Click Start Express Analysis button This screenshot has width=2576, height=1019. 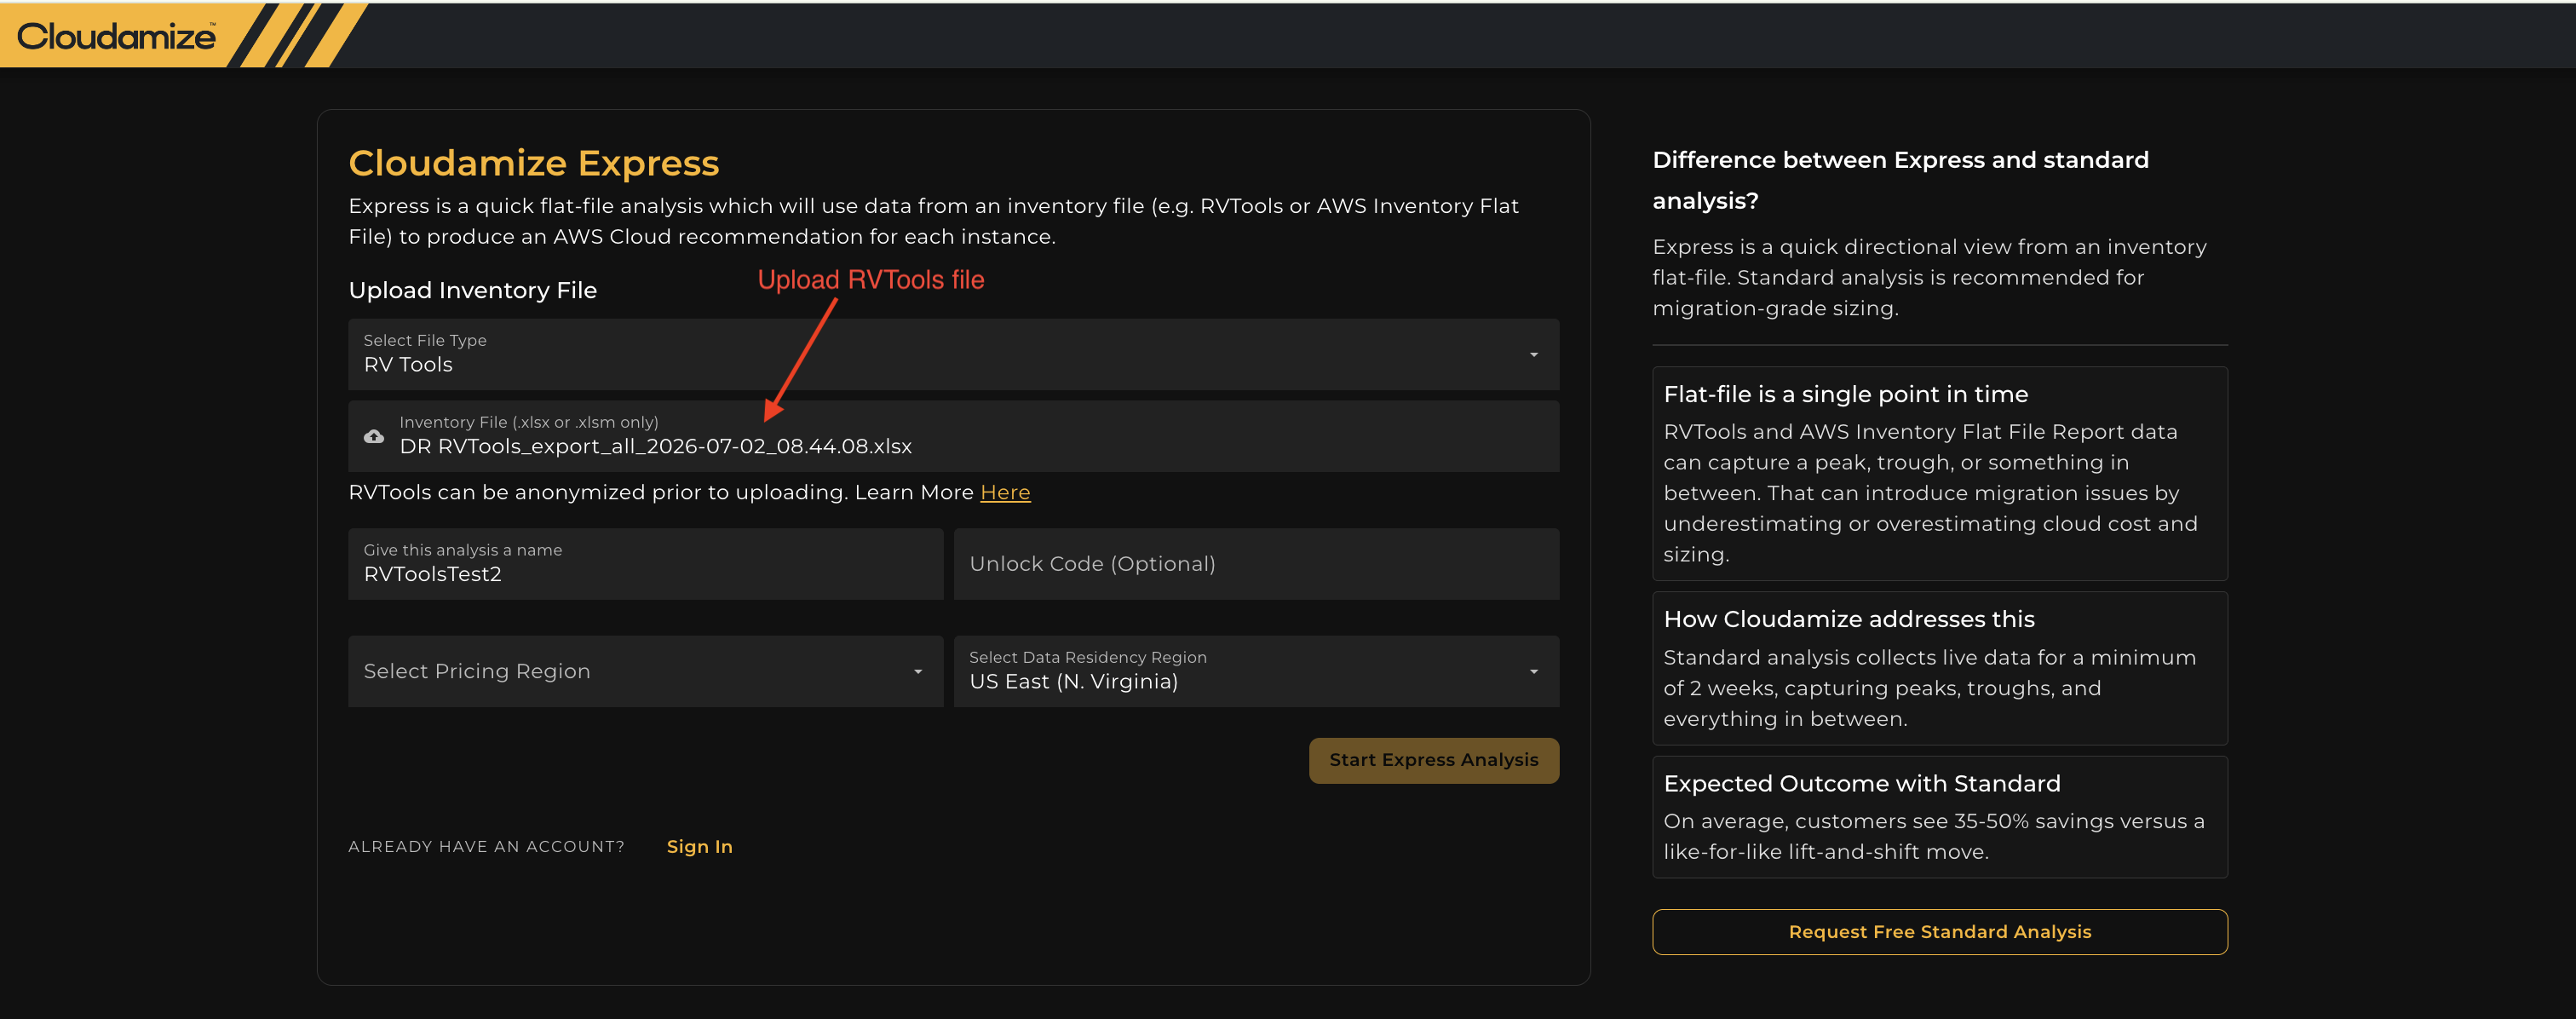click(x=1433, y=760)
